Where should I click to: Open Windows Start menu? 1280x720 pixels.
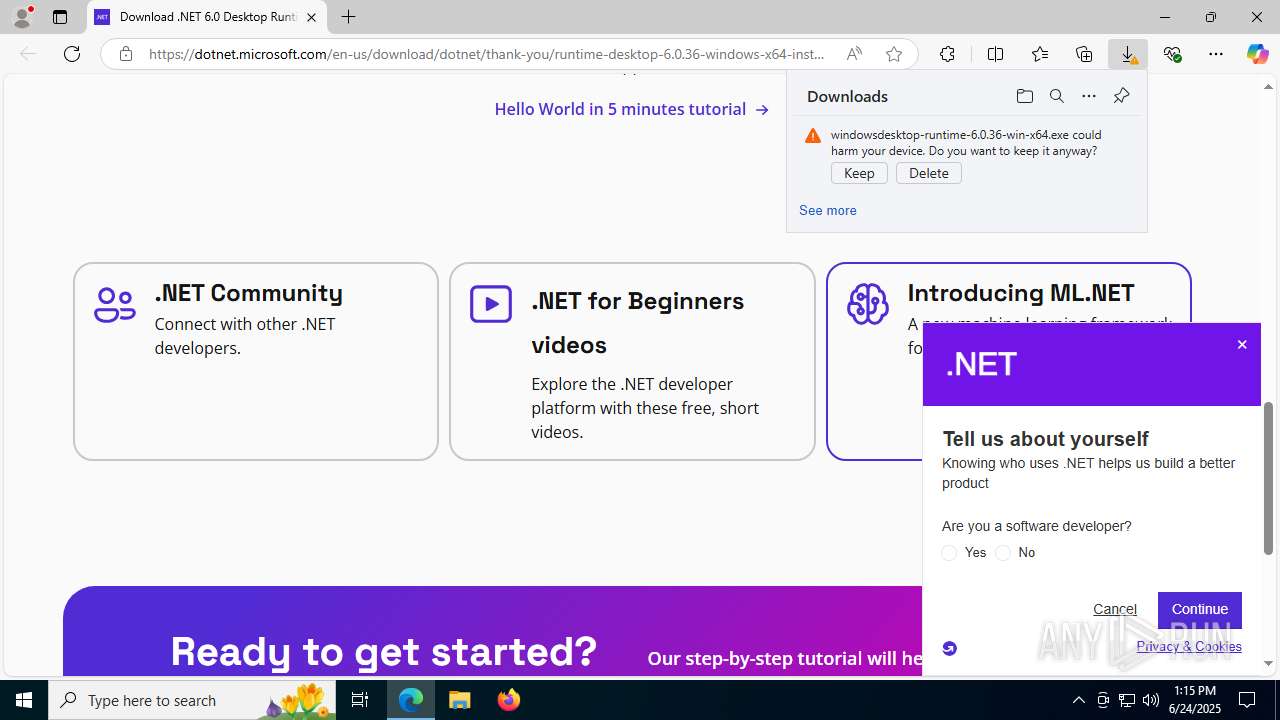(24, 700)
